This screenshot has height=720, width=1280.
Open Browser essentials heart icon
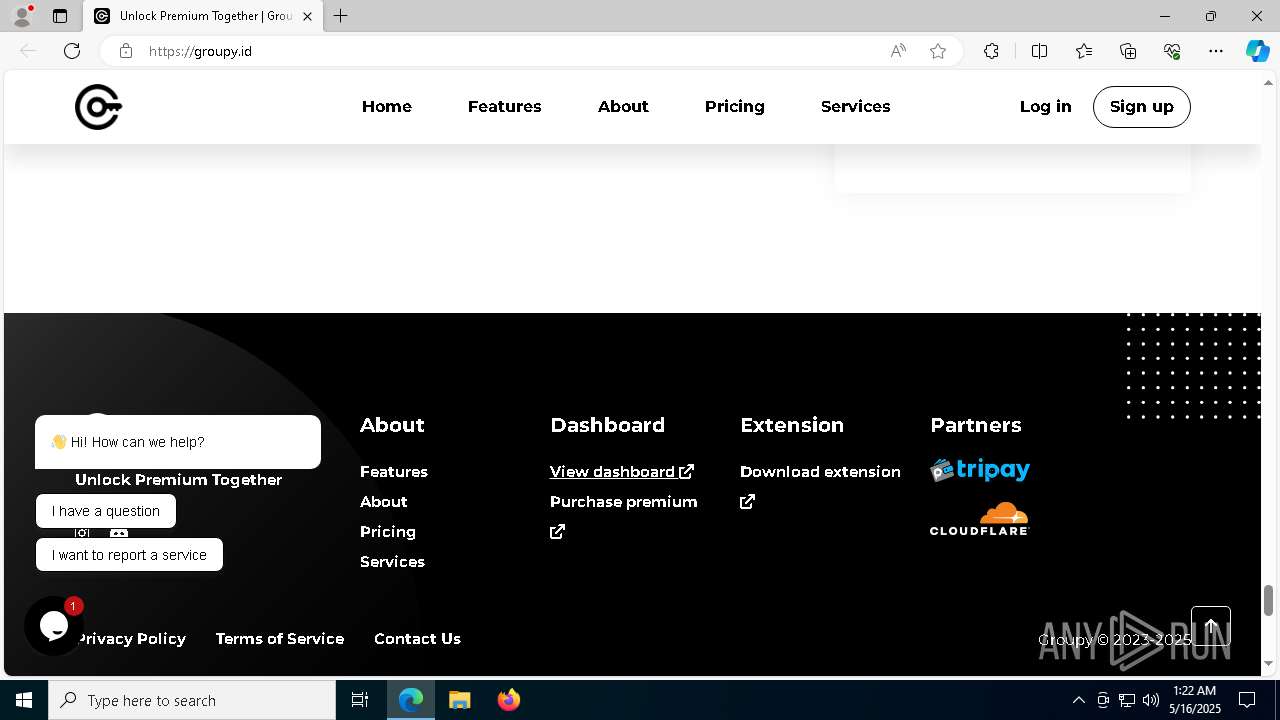click(1172, 51)
